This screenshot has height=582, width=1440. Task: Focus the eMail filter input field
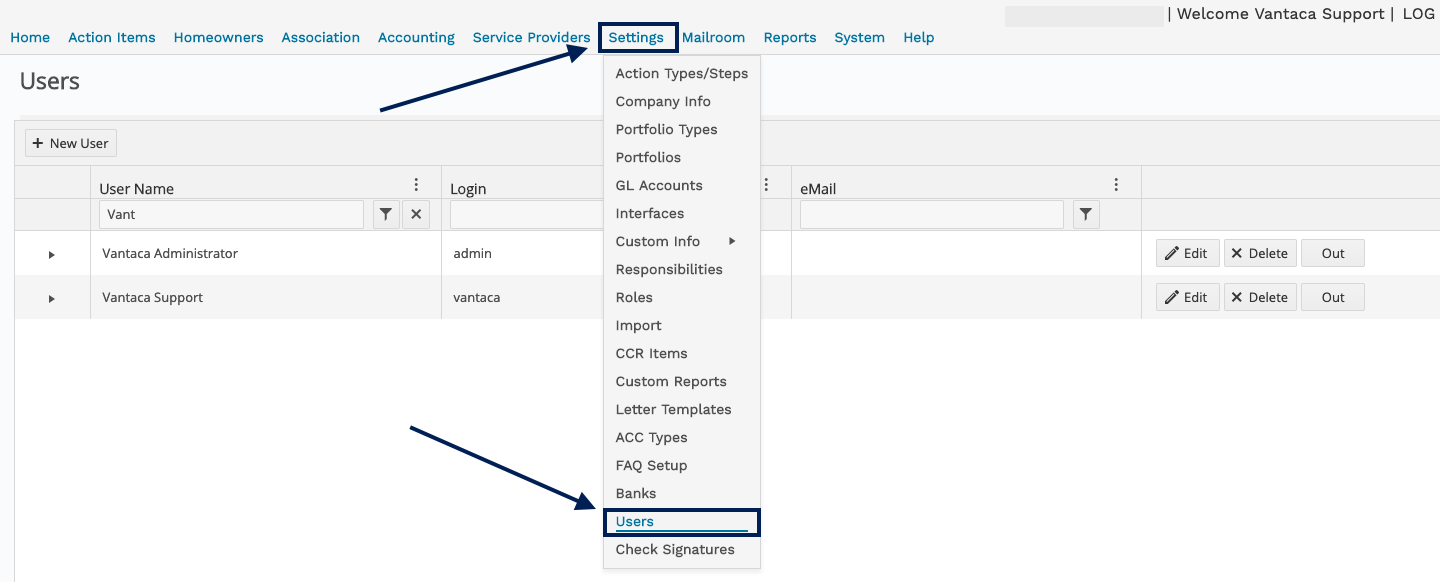click(932, 214)
